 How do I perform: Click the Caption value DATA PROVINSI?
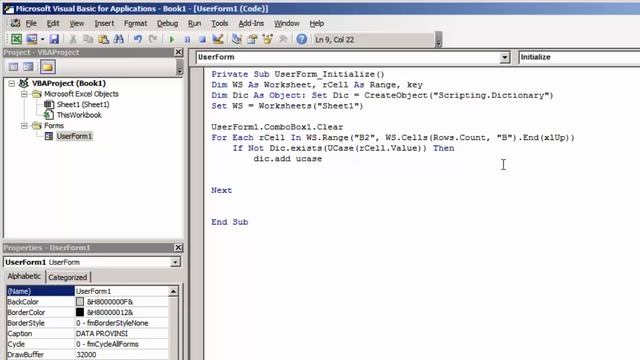[x=102, y=333]
